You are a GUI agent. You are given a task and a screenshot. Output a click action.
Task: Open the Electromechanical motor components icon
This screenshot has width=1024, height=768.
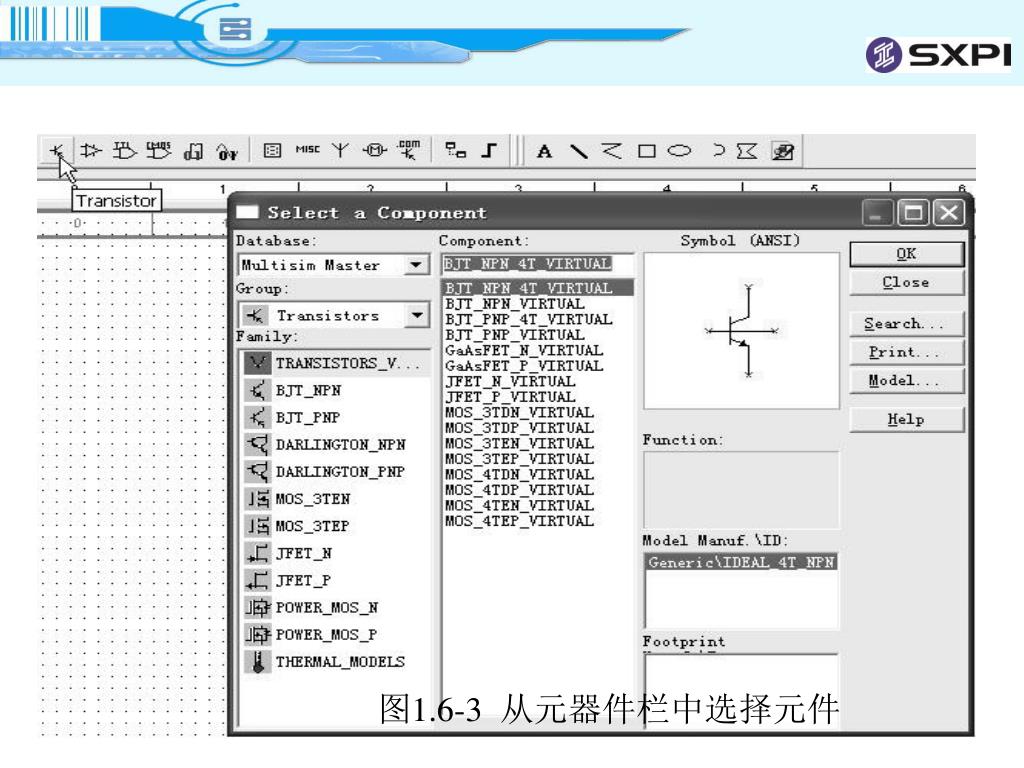tap(375, 151)
